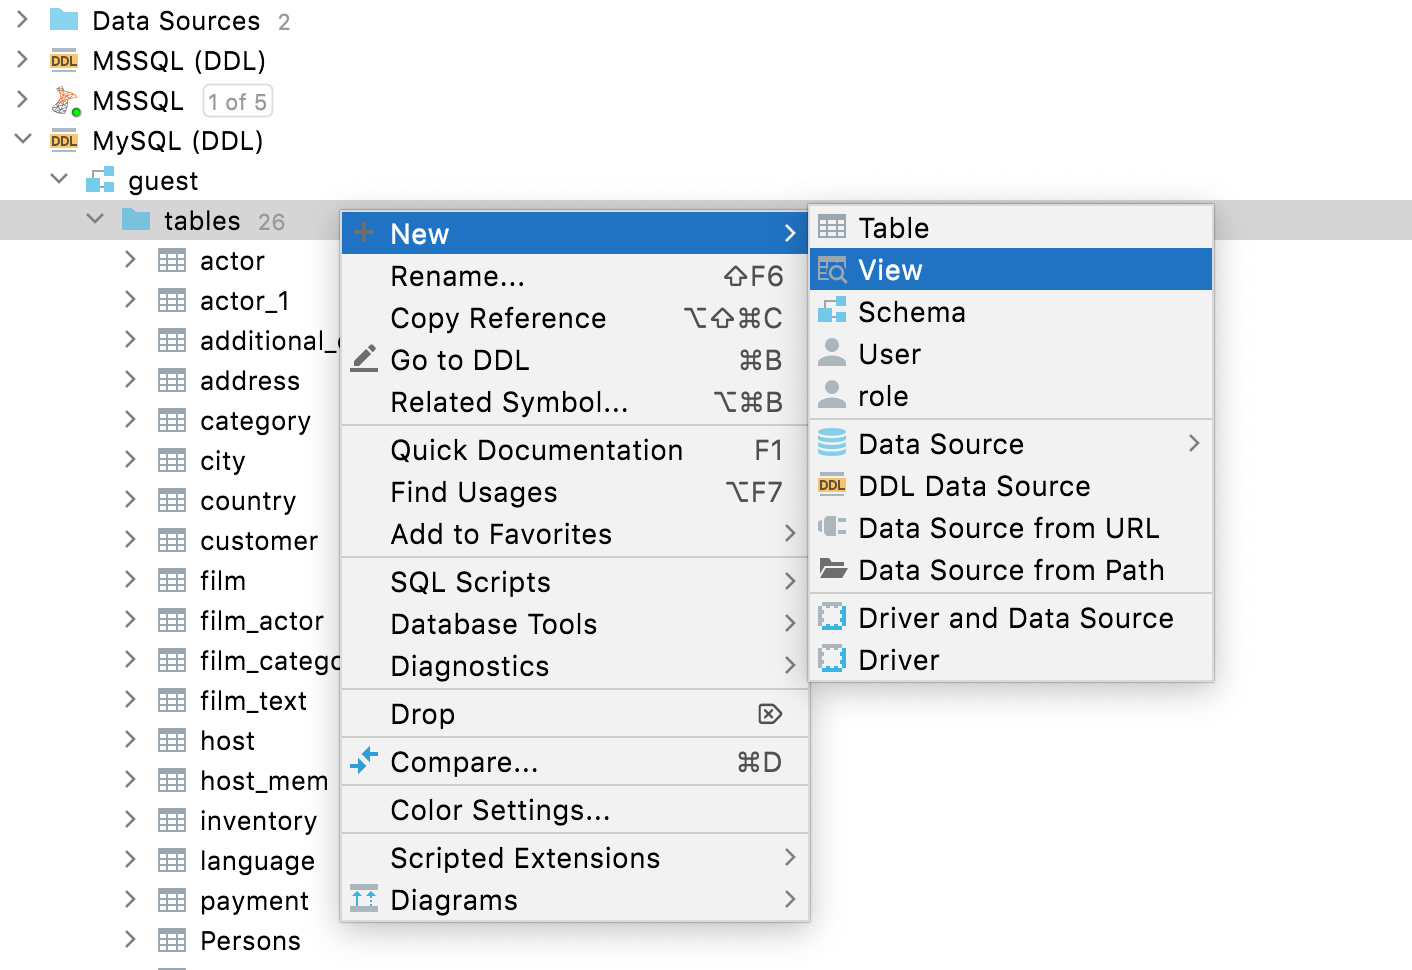This screenshot has width=1412, height=970.
Task: Choose Rename from the context menu
Action: (x=459, y=276)
